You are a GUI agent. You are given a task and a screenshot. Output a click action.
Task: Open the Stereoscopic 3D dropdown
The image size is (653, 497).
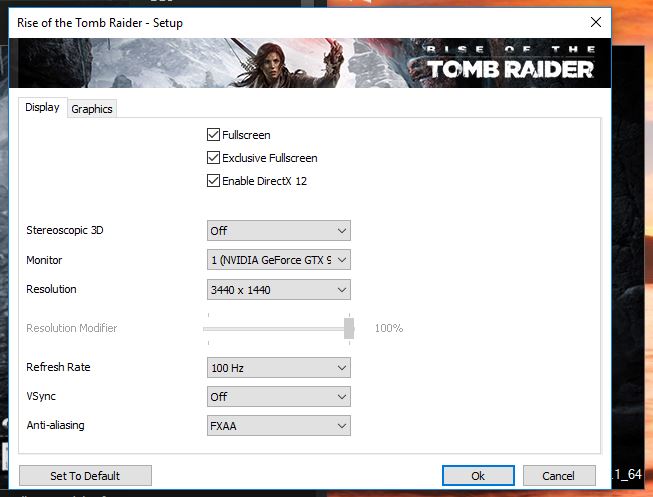pyautogui.click(x=279, y=230)
